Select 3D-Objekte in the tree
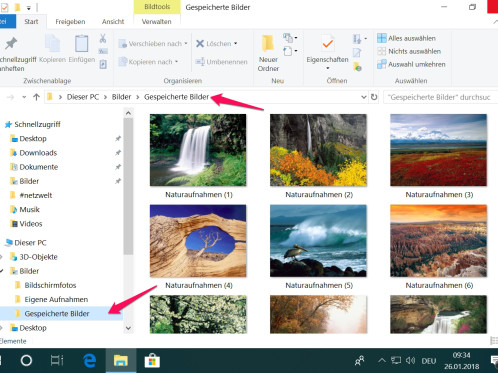498x373 pixels. click(38, 257)
